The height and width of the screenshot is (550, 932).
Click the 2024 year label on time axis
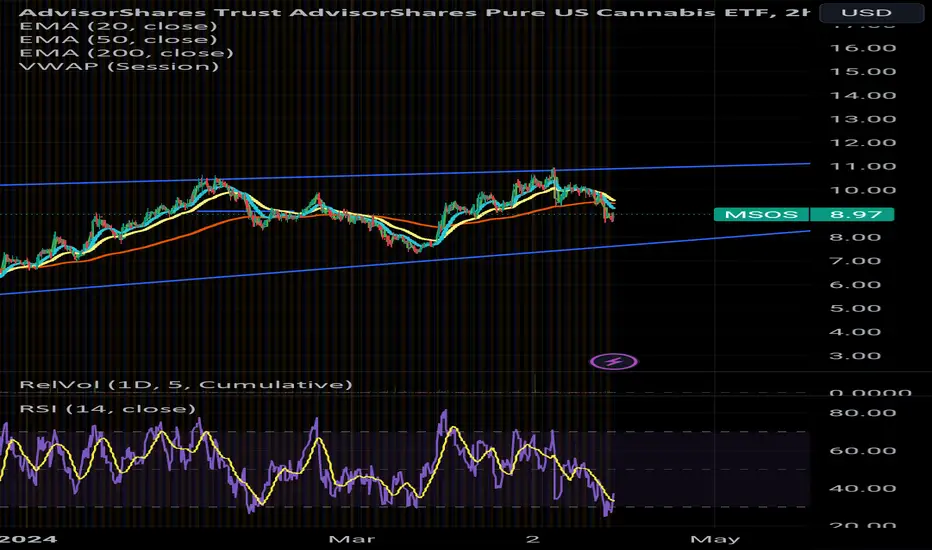[29, 539]
